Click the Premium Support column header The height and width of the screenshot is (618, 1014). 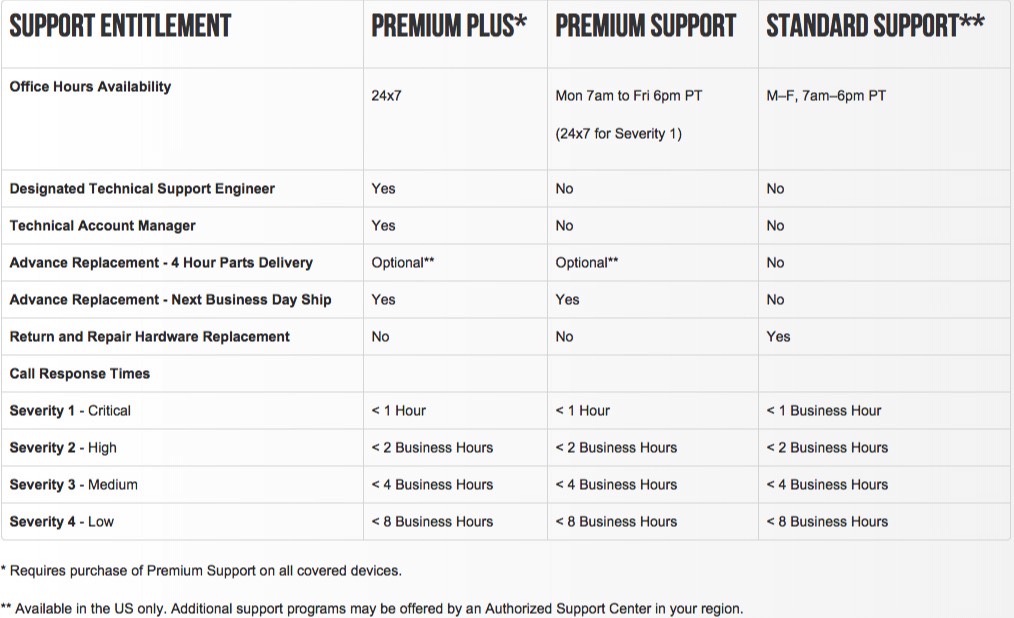coord(645,26)
